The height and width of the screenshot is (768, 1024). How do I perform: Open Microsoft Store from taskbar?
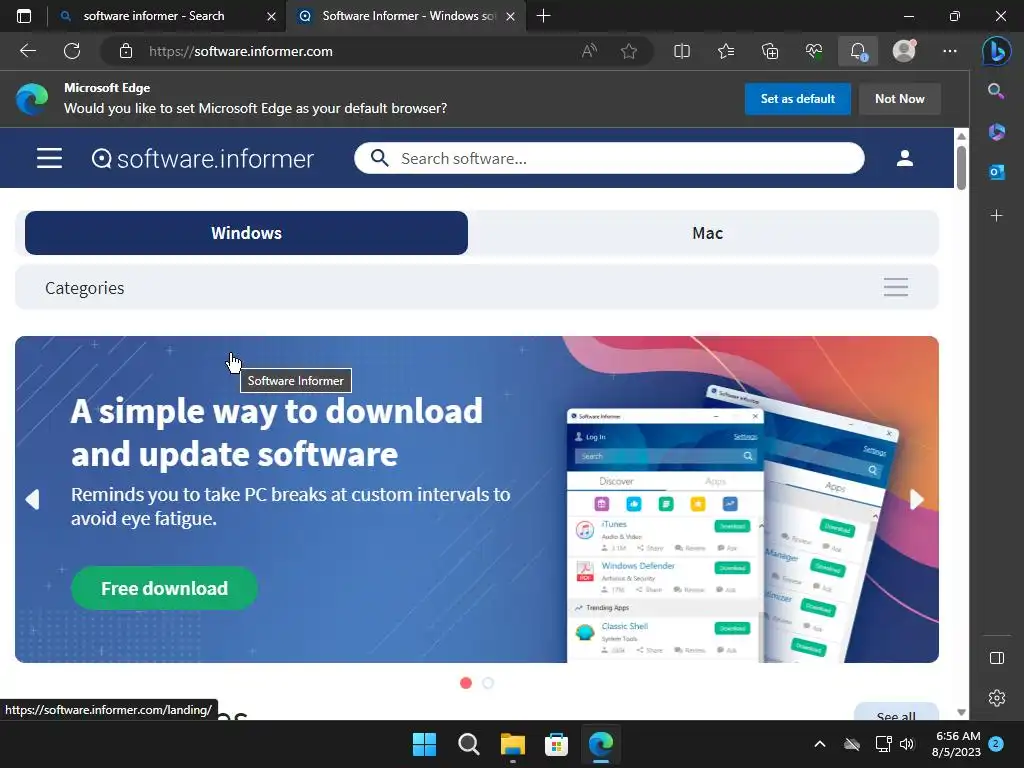[x=556, y=744]
